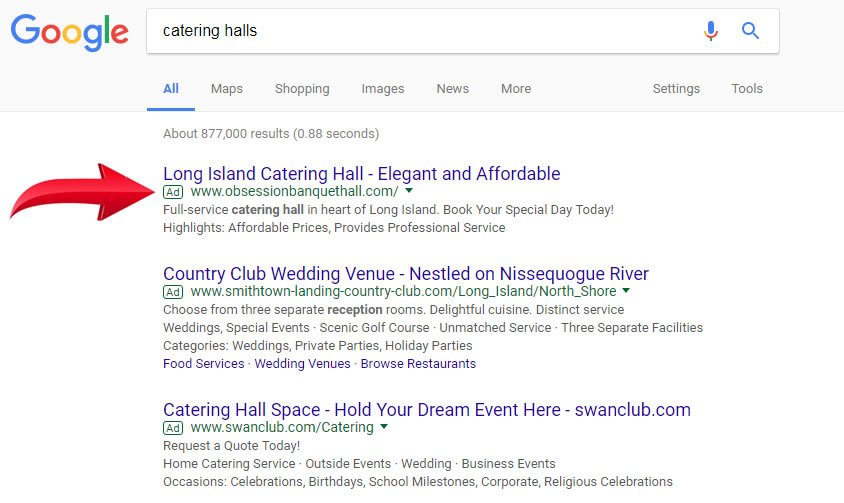This screenshot has height=503, width=844.
Task: Start voice search with microphone icon
Action: pos(711,31)
